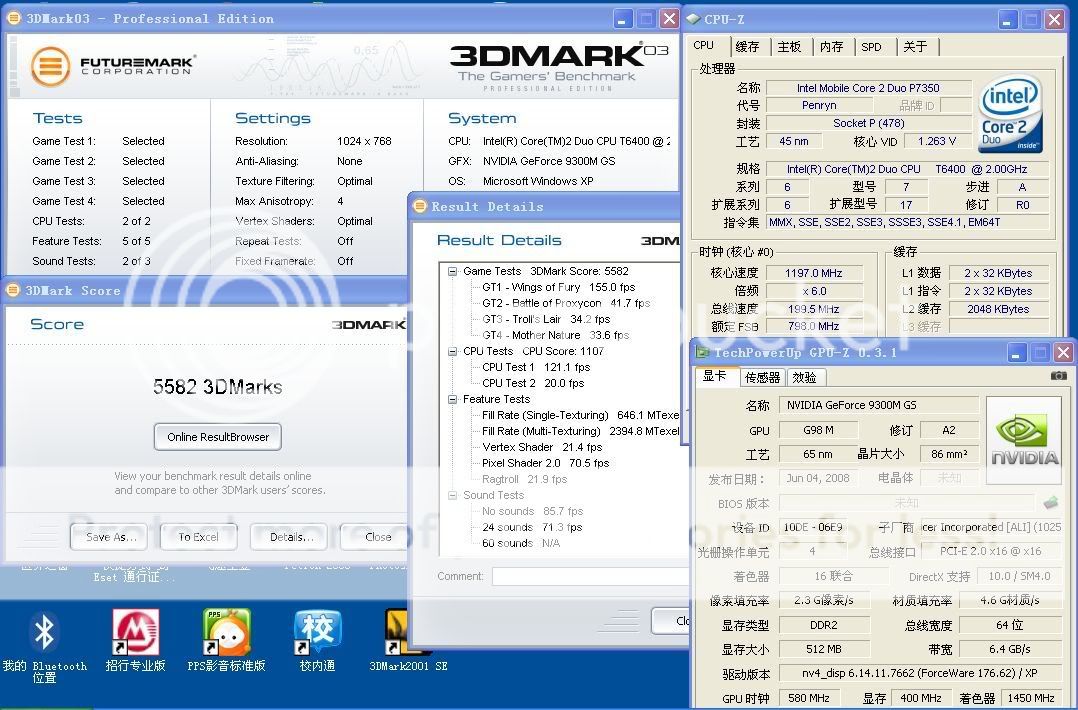Select Fill Rate (Multi-Texturing) row
1078x710 pixels.
[x=580, y=432]
